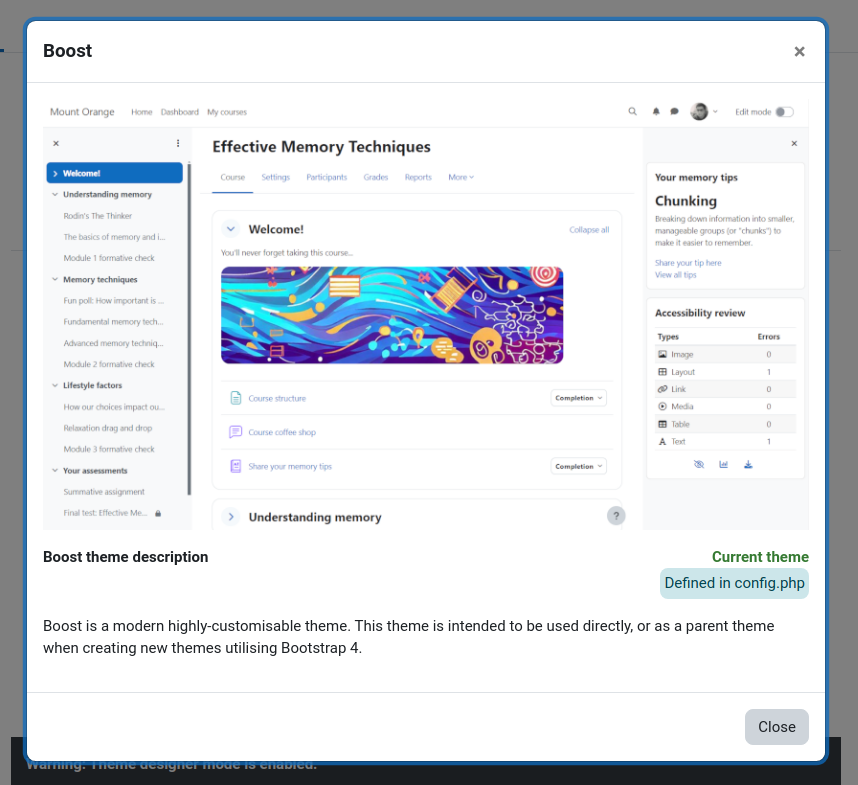This screenshot has height=785, width=858.
Task: Click the 'Current theme' label
Action: point(760,557)
